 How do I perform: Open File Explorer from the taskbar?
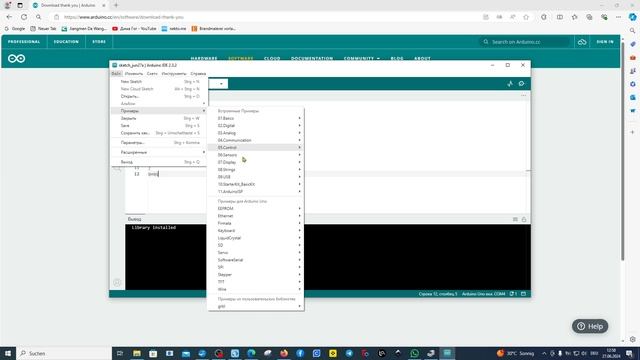point(137,353)
